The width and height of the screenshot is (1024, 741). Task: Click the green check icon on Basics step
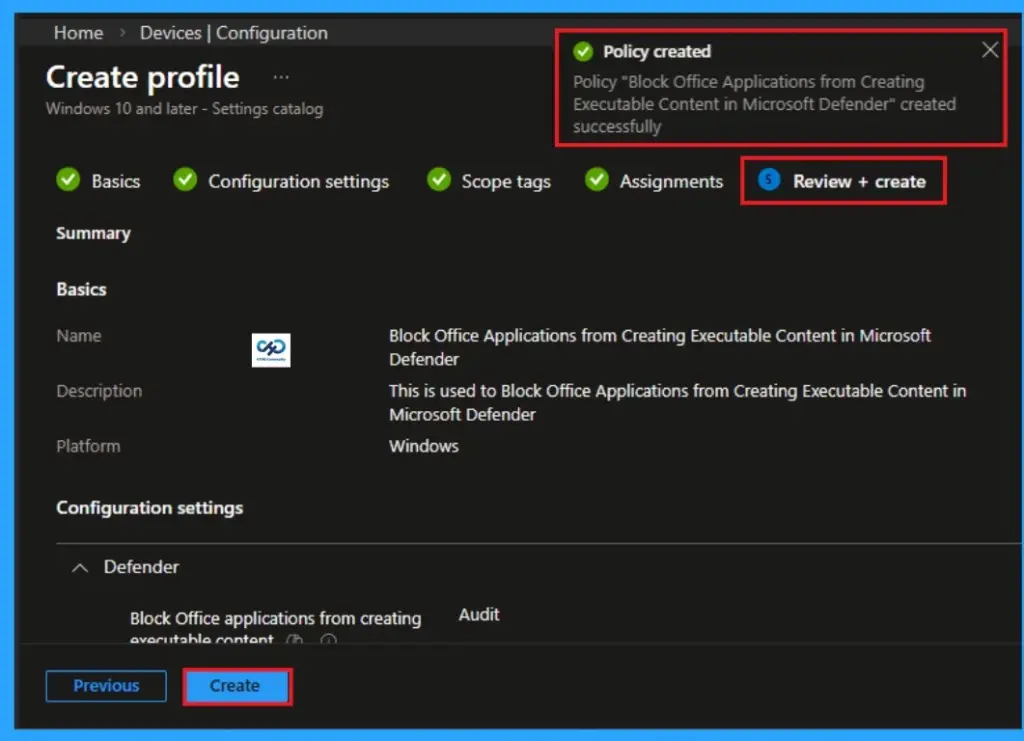[x=67, y=180]
